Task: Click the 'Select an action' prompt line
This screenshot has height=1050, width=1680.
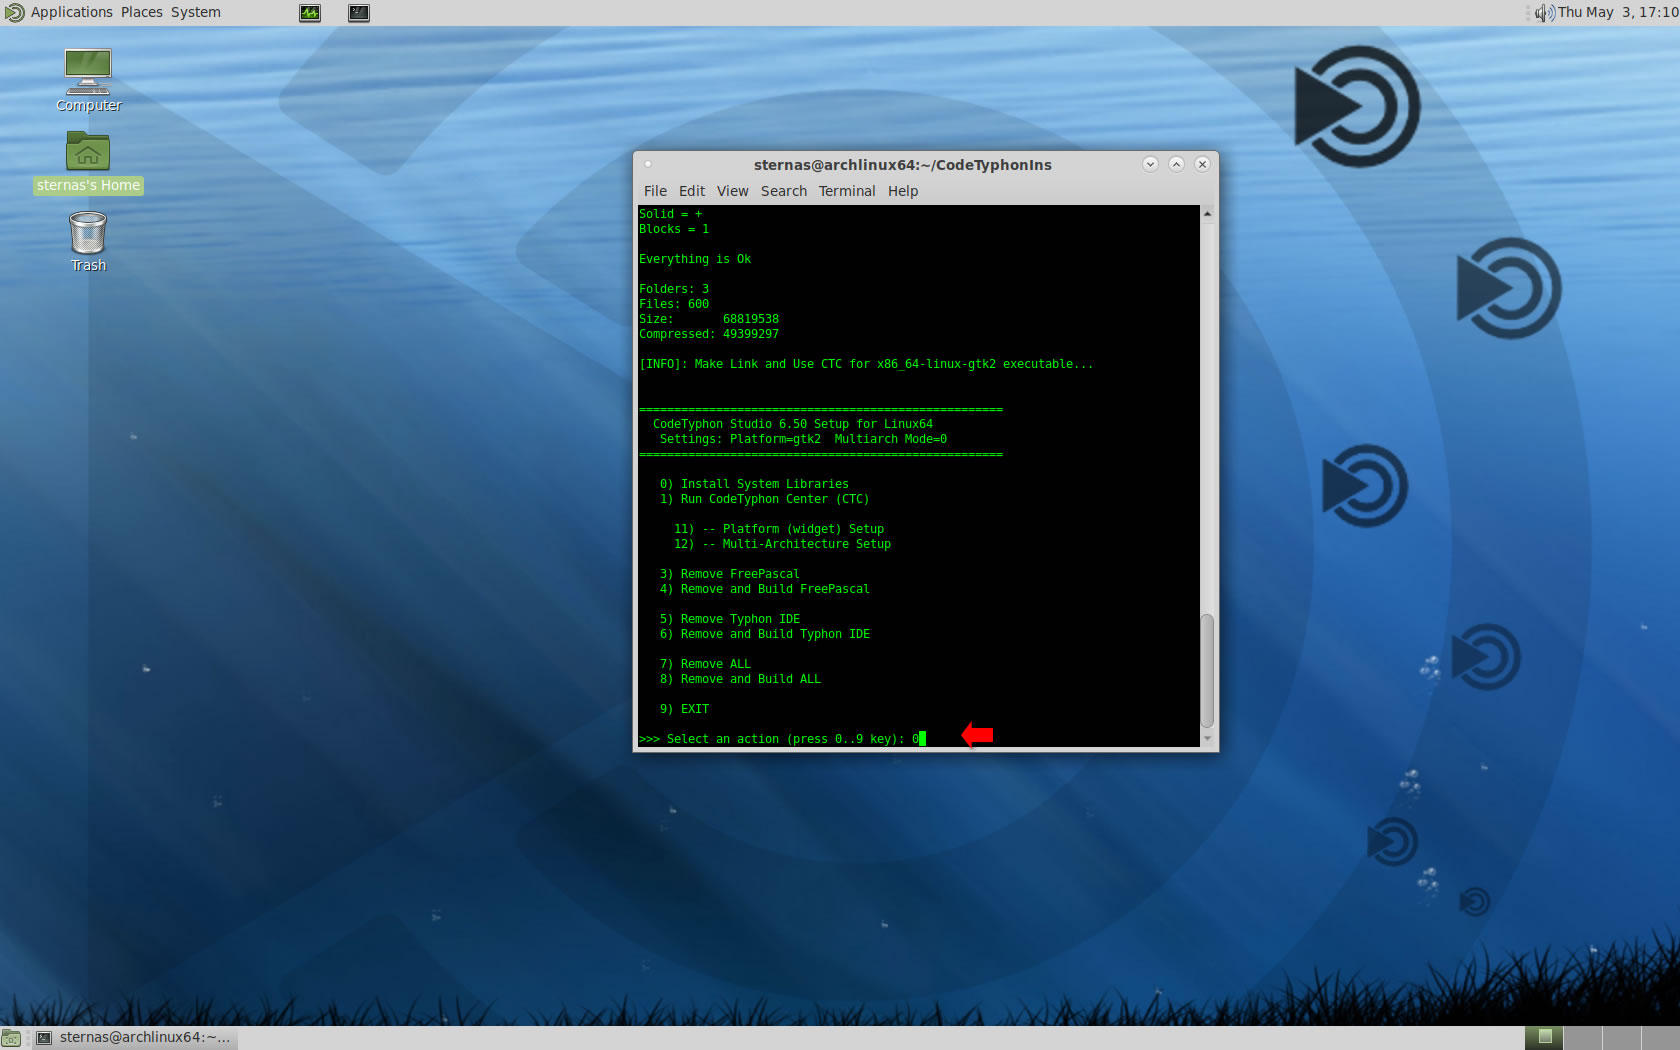Action: pyautogui.click(x=782, y=739)
